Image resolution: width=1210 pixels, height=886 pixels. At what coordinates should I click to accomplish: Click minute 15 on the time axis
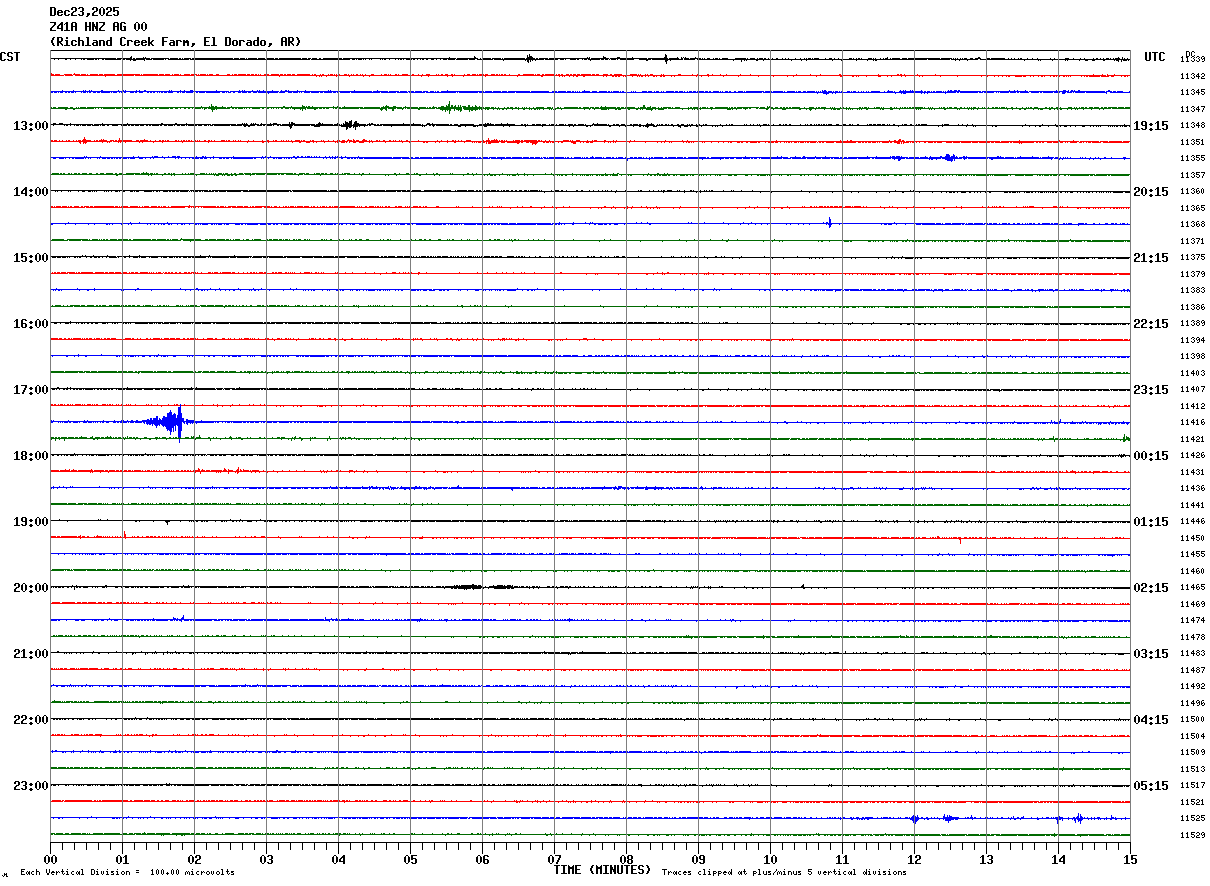1130,859
